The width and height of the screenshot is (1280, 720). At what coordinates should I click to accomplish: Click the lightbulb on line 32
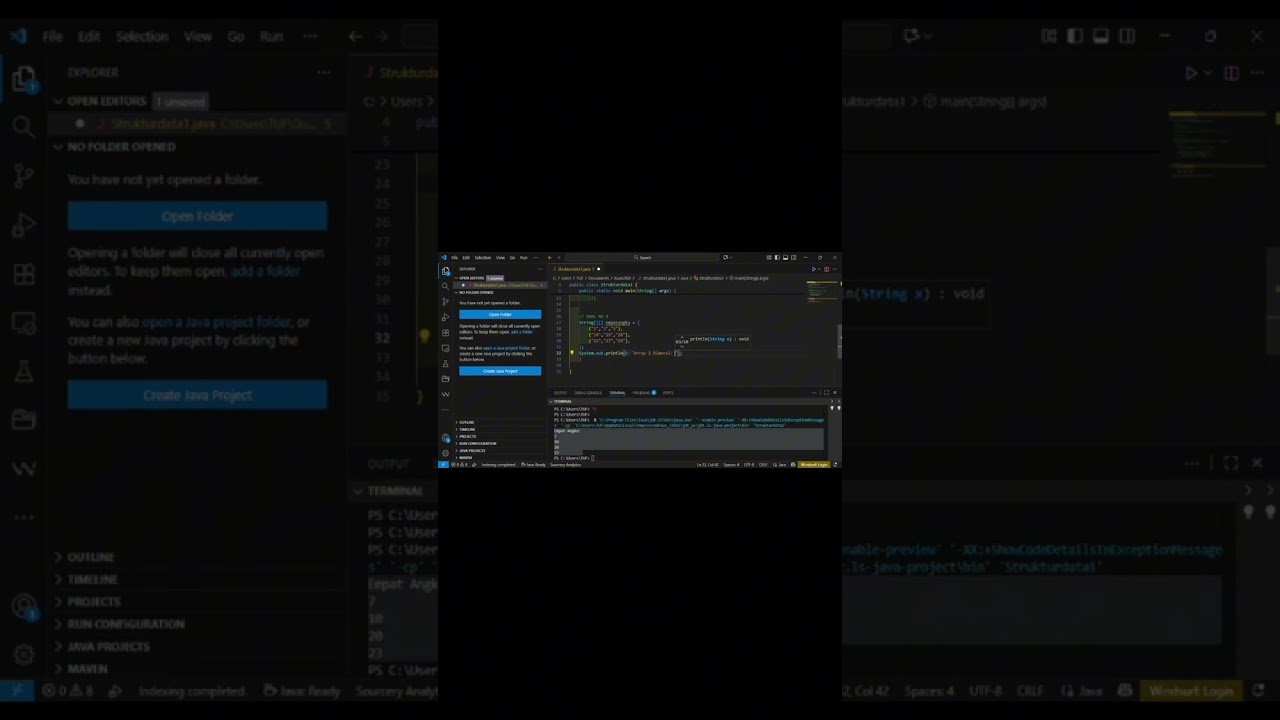coord(572,352)
